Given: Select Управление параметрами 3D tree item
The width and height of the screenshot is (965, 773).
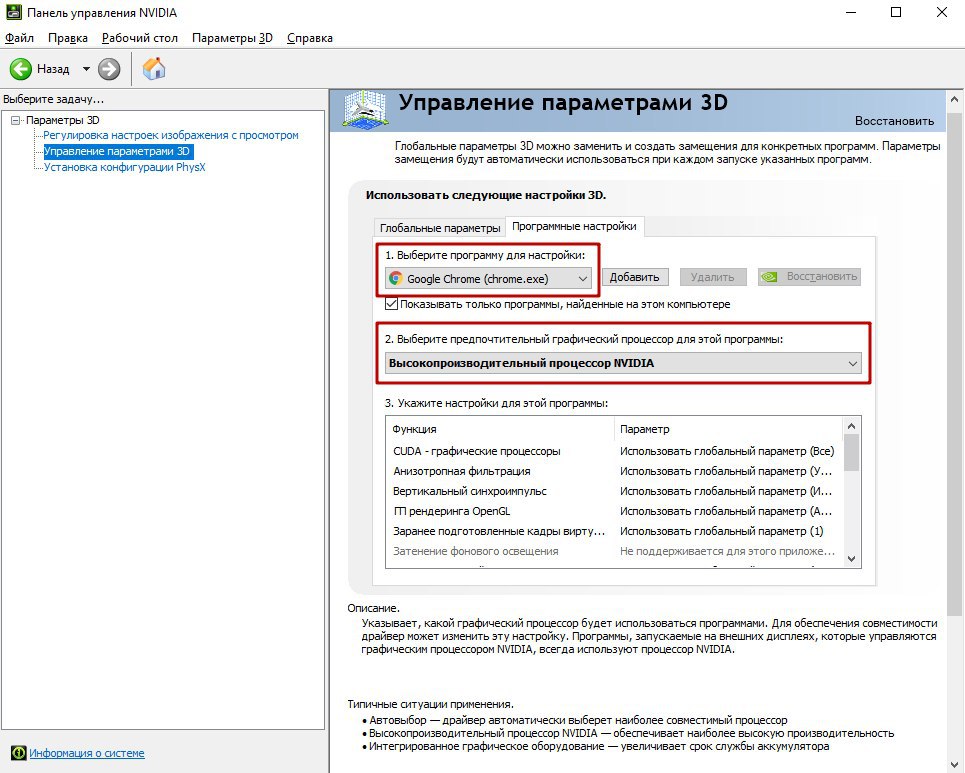Looking at the screenshot, I should pos(117,151).
